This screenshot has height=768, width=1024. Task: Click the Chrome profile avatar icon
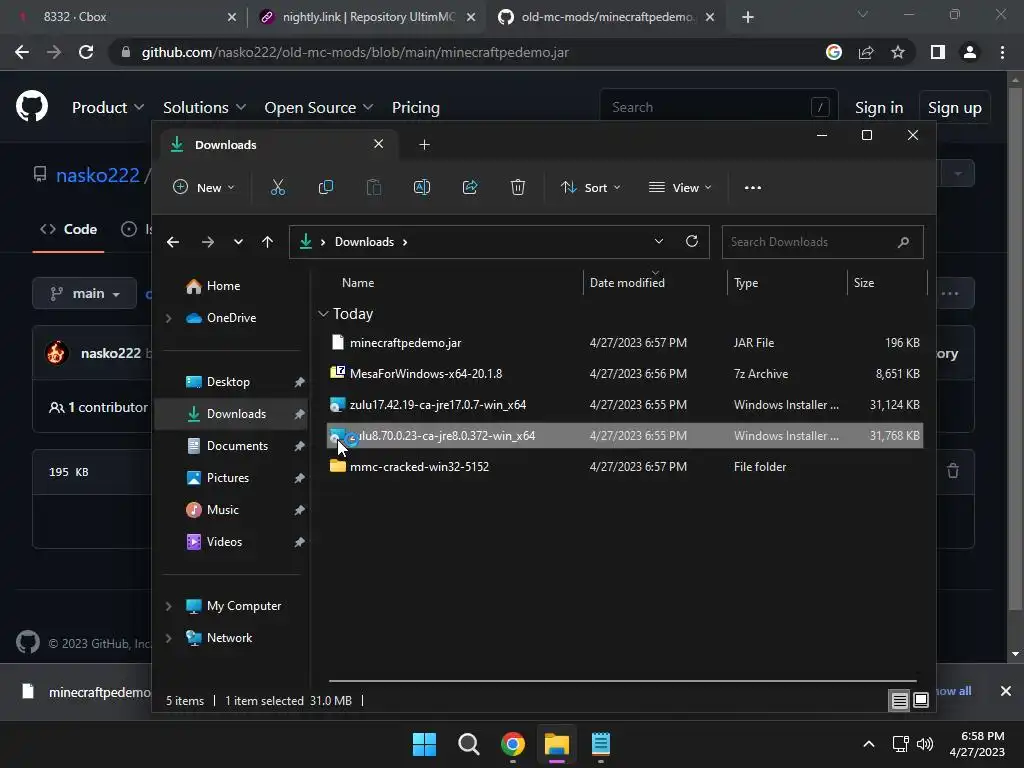point(970,52)
